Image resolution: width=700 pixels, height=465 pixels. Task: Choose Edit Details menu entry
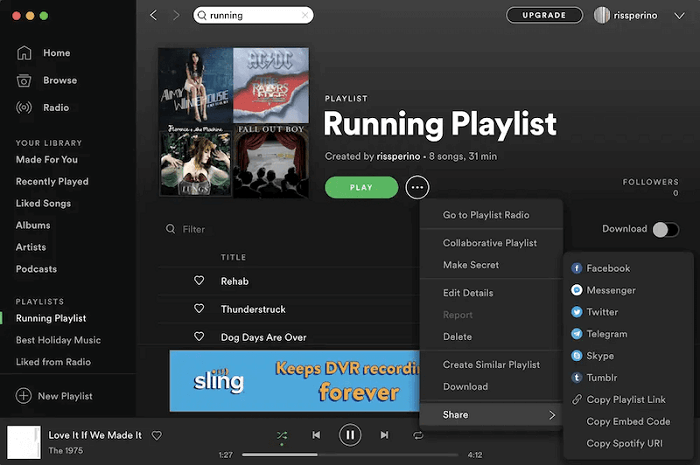[468, 293]
